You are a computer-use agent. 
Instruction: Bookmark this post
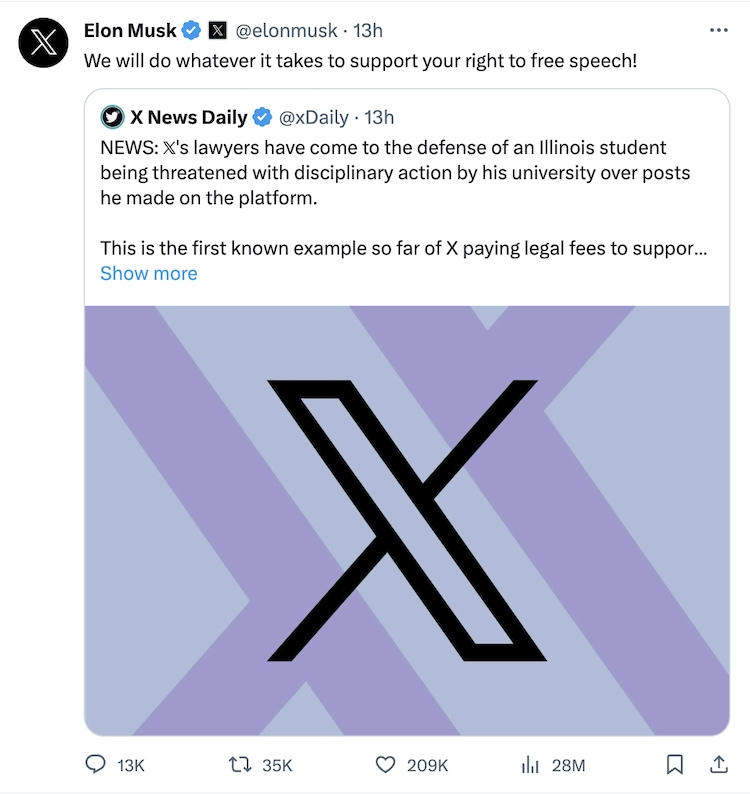[675, 765]
